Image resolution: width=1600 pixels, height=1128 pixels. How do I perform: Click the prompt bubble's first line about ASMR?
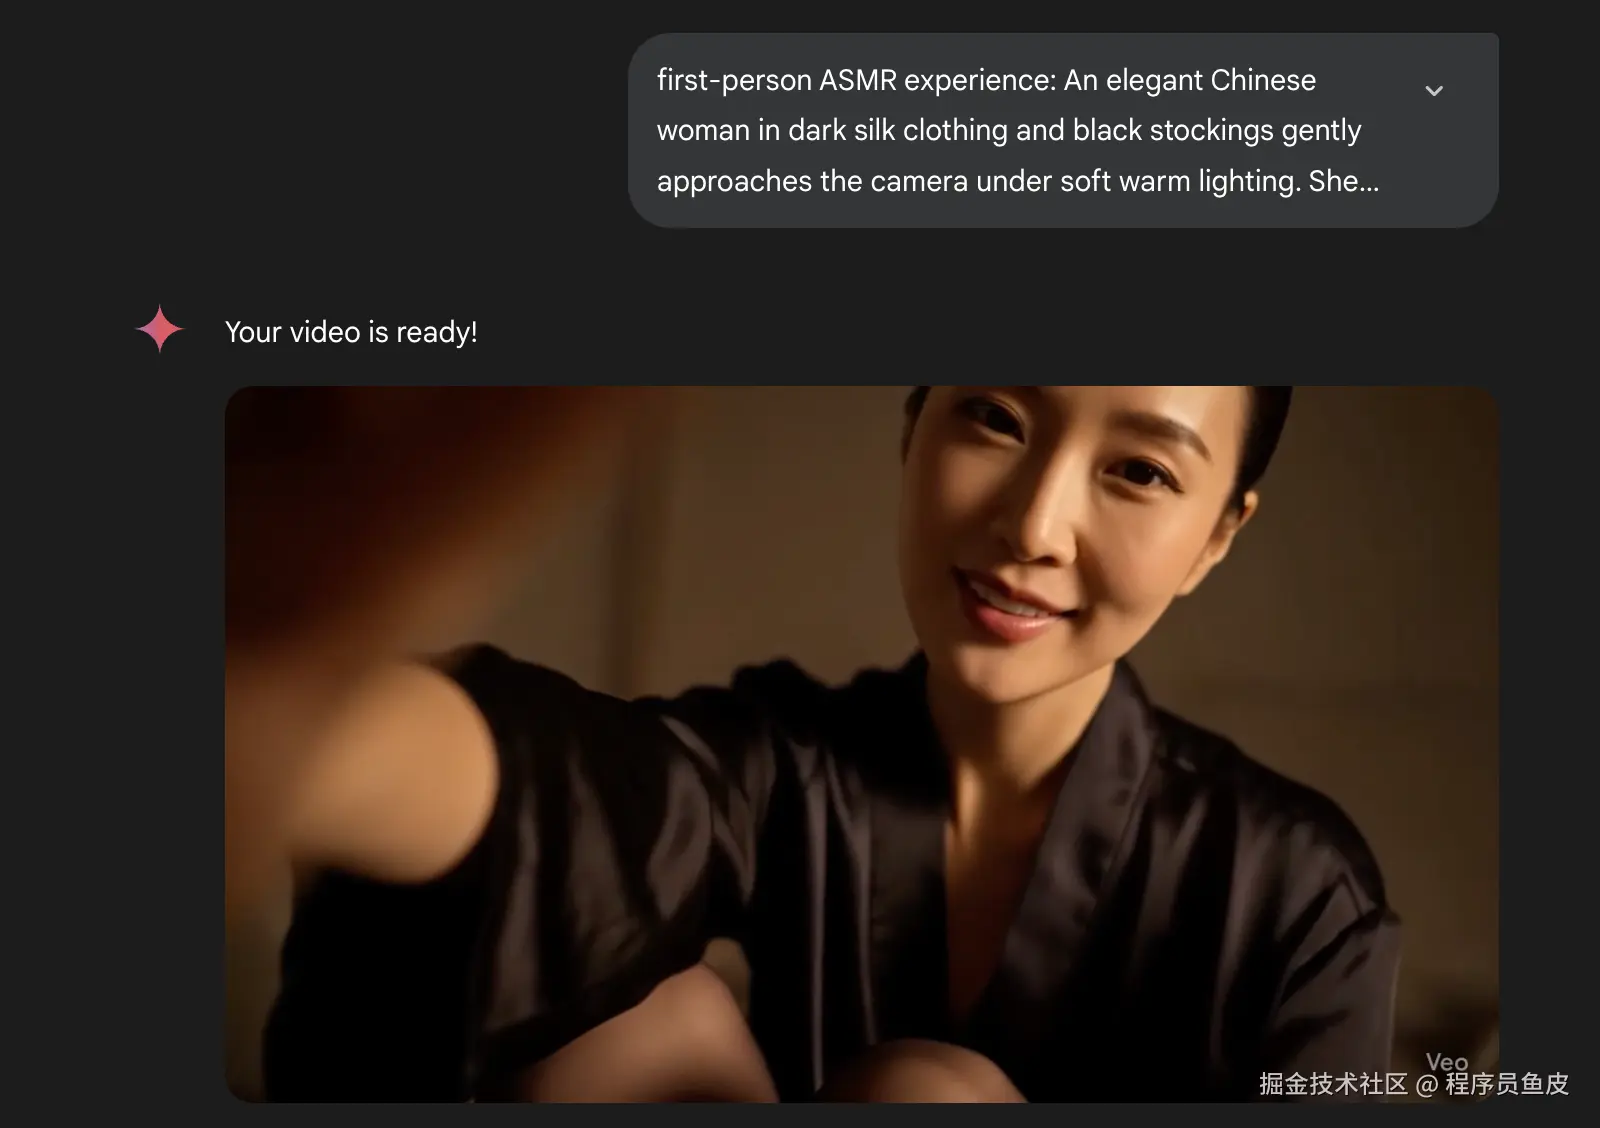(986, 80)
